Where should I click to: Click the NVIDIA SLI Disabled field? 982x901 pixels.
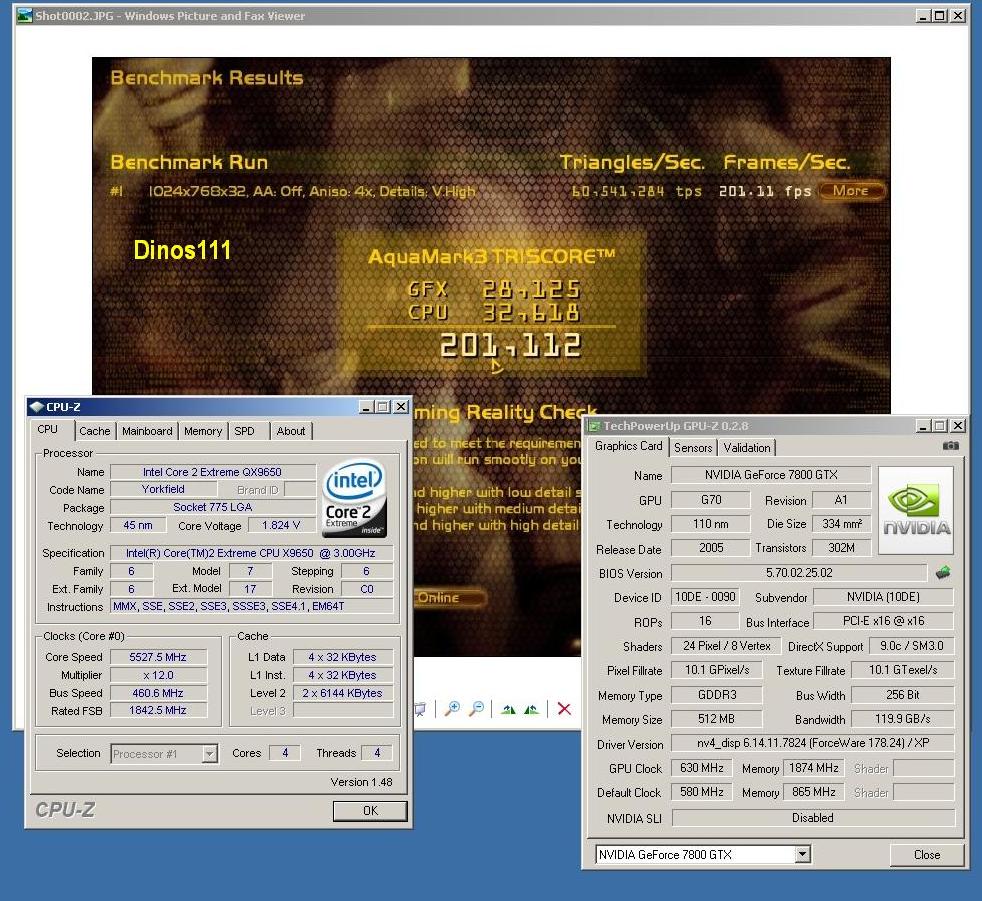813,818
